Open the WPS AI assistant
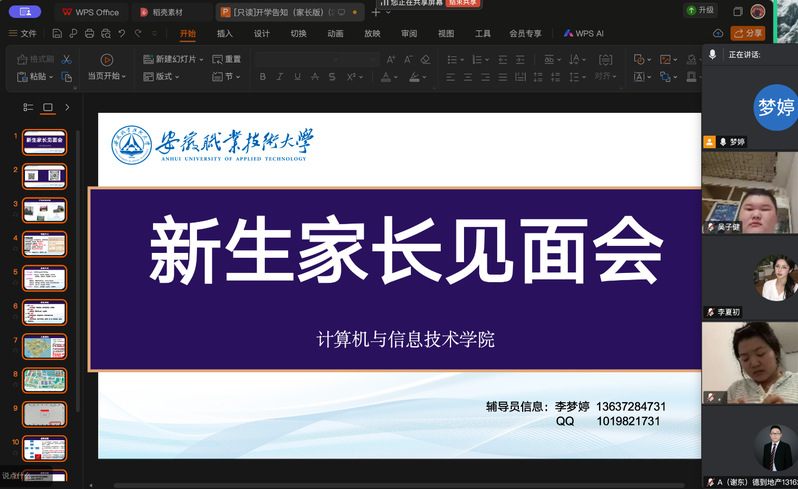 click(x=584, y=33)
